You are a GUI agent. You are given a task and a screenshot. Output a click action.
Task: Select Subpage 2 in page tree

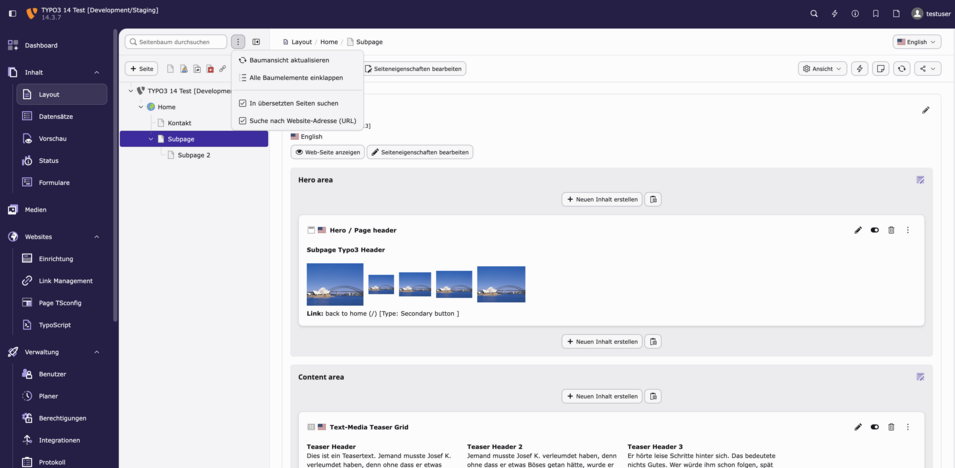(194, 155)
